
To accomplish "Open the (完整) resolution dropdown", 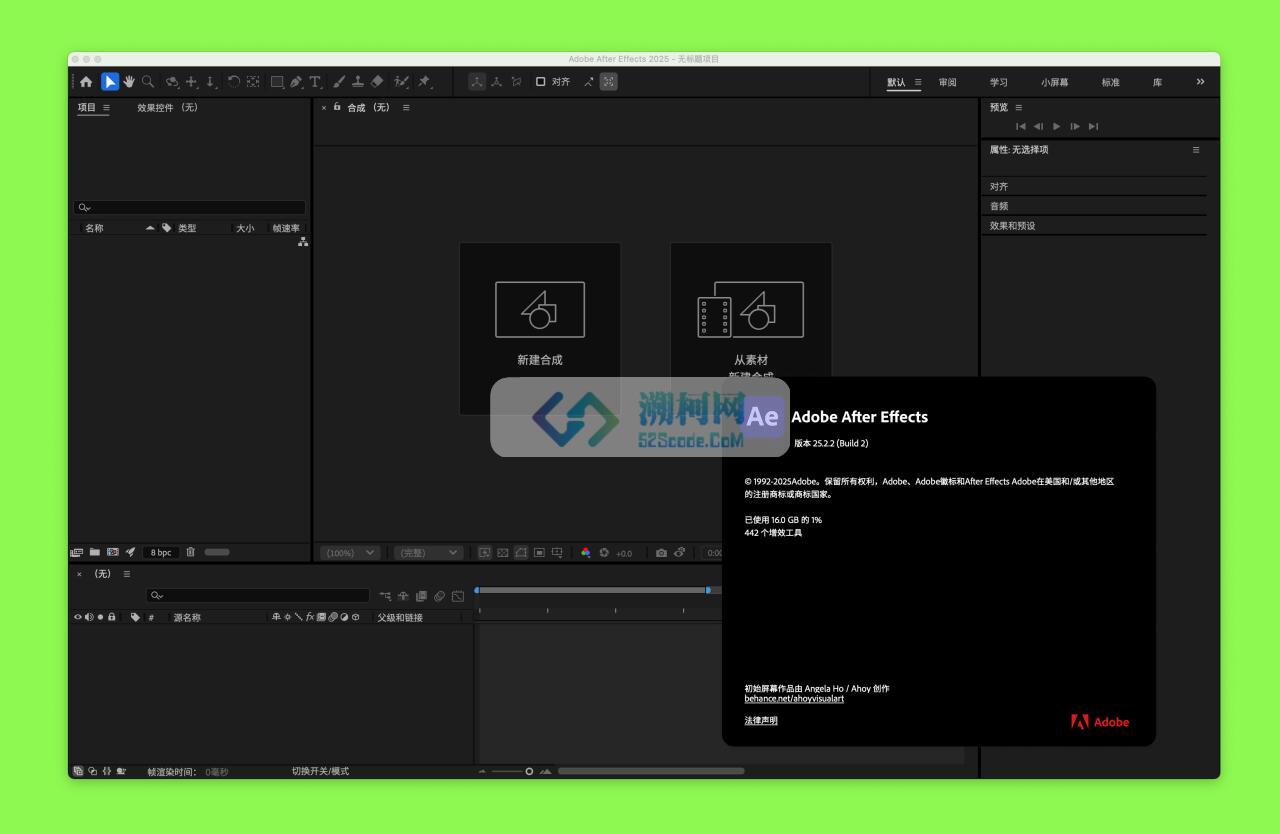I will click(428, 553).
